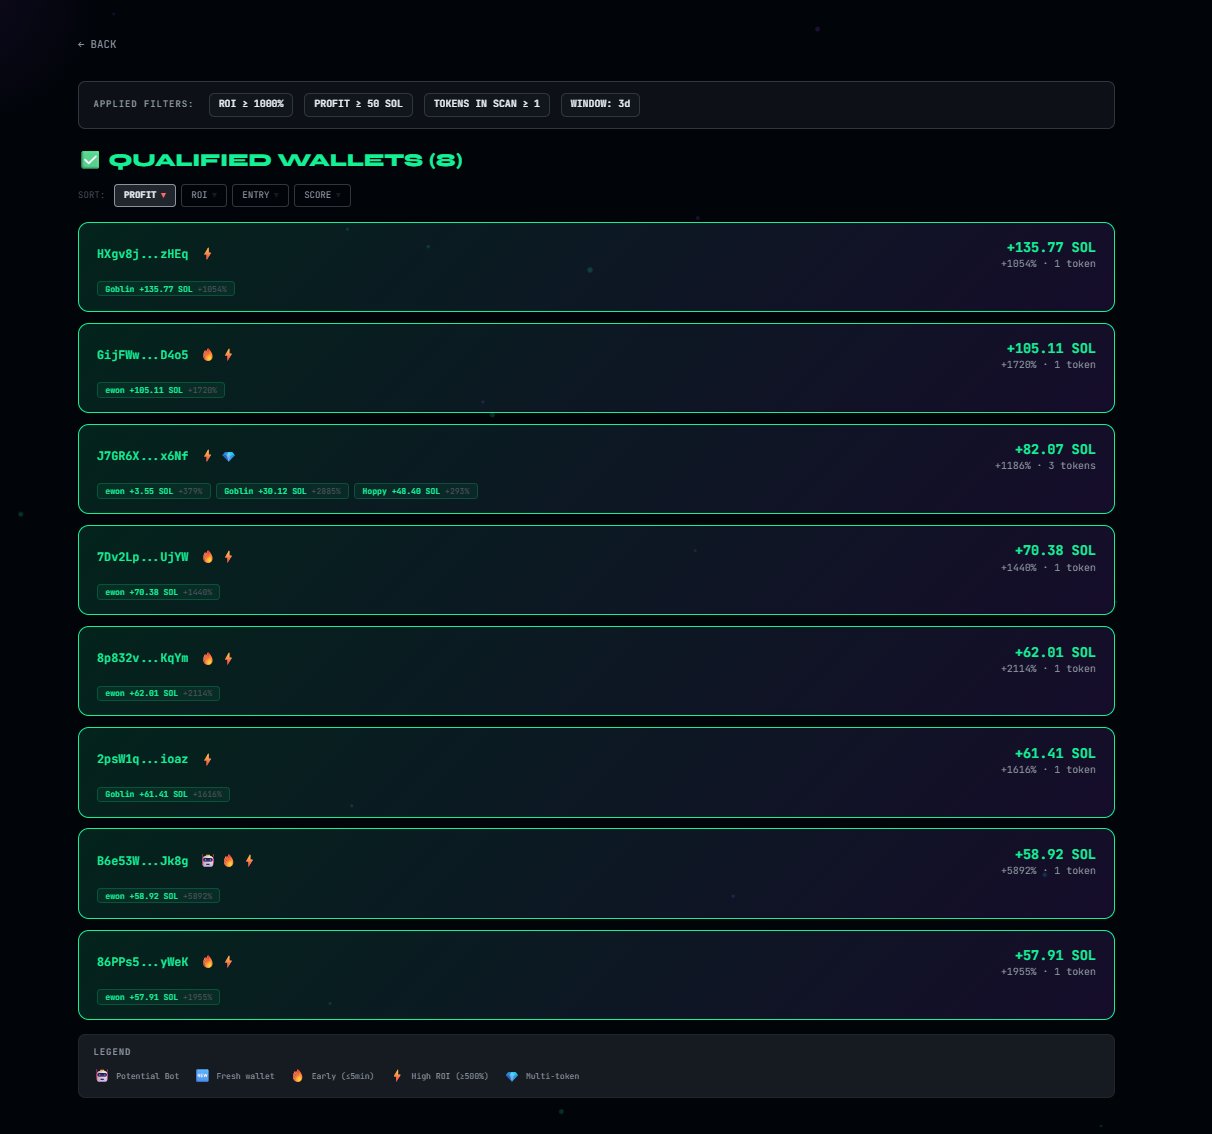Click the Goblin +135.77 SOL token tag
The height and width of the screenshot is (1134, 1212).
click(x=166, y=289)
